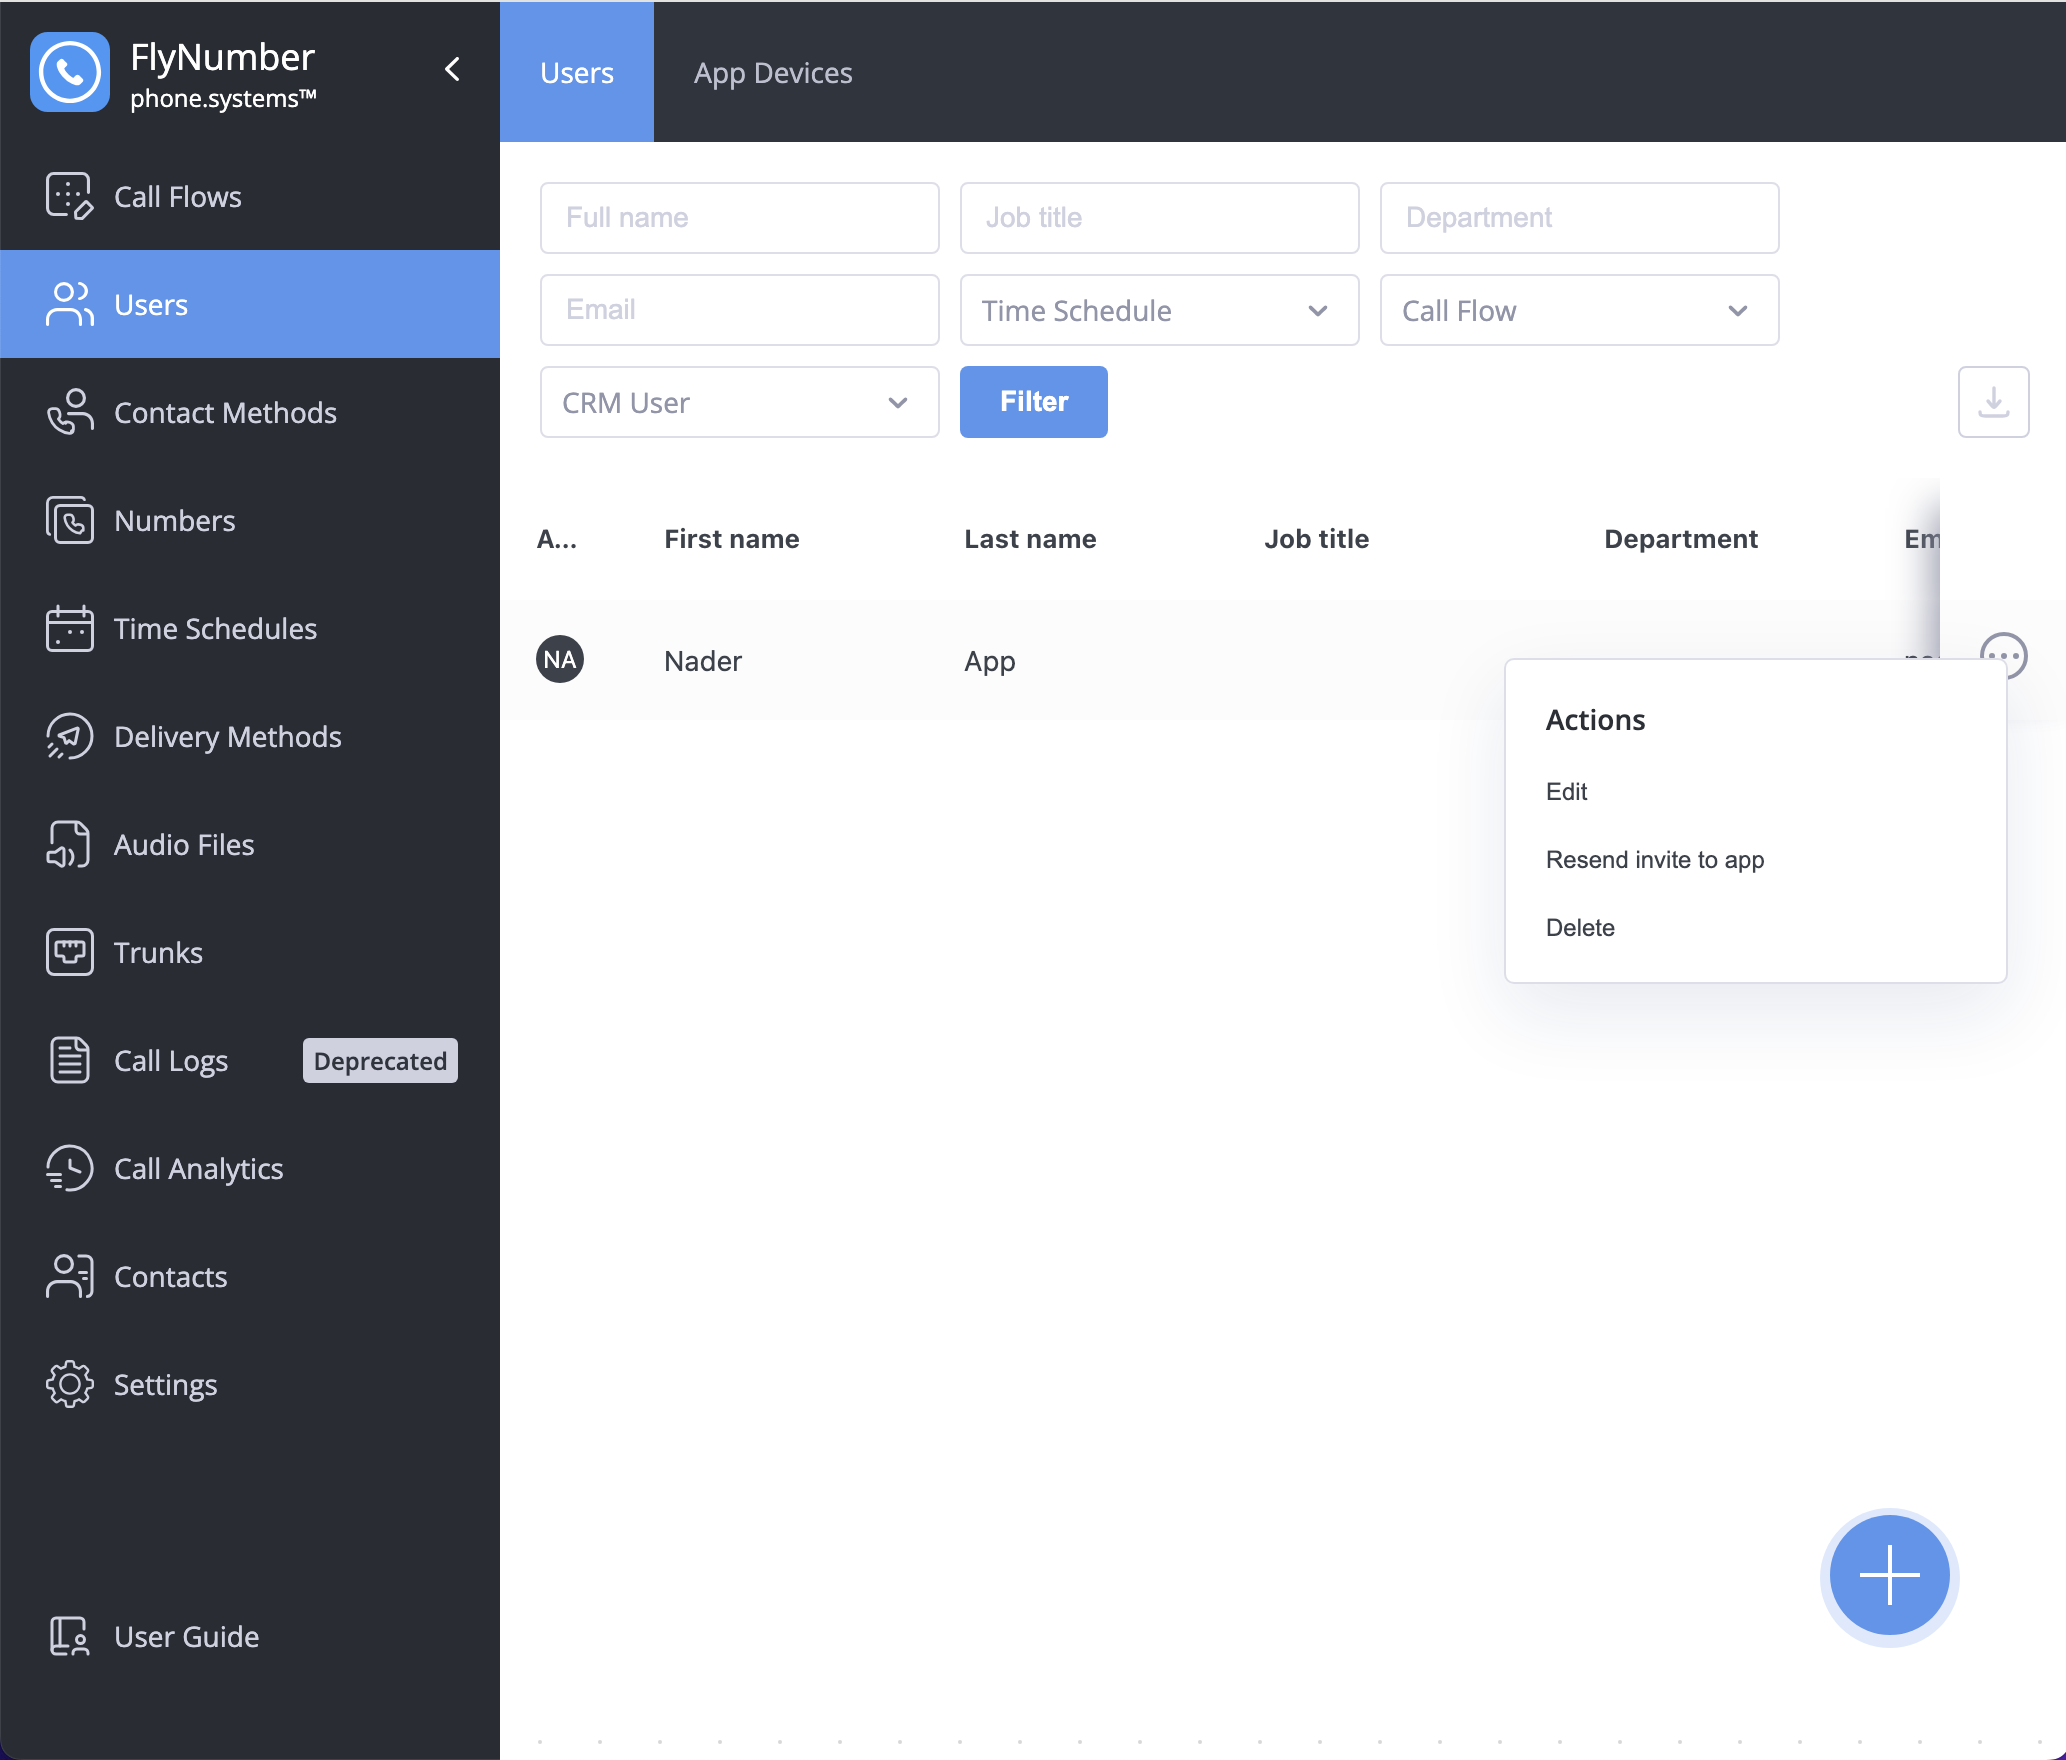Navigate to Delivery Methods

(x=250, y=736)
